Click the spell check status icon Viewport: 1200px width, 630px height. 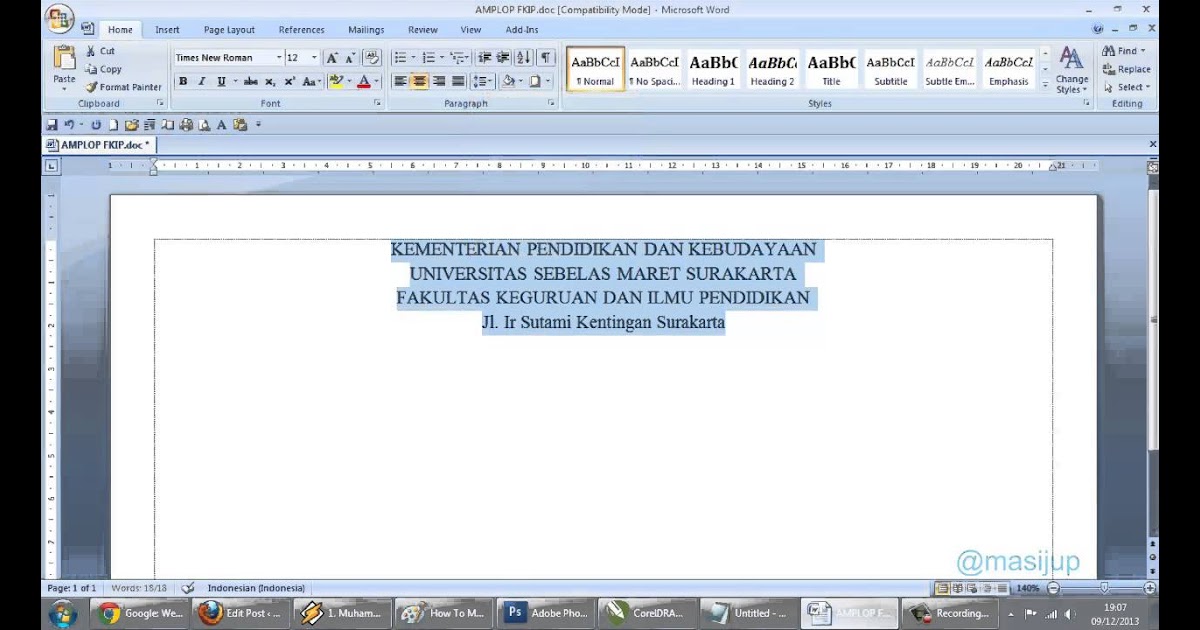(x=188, y=588)
